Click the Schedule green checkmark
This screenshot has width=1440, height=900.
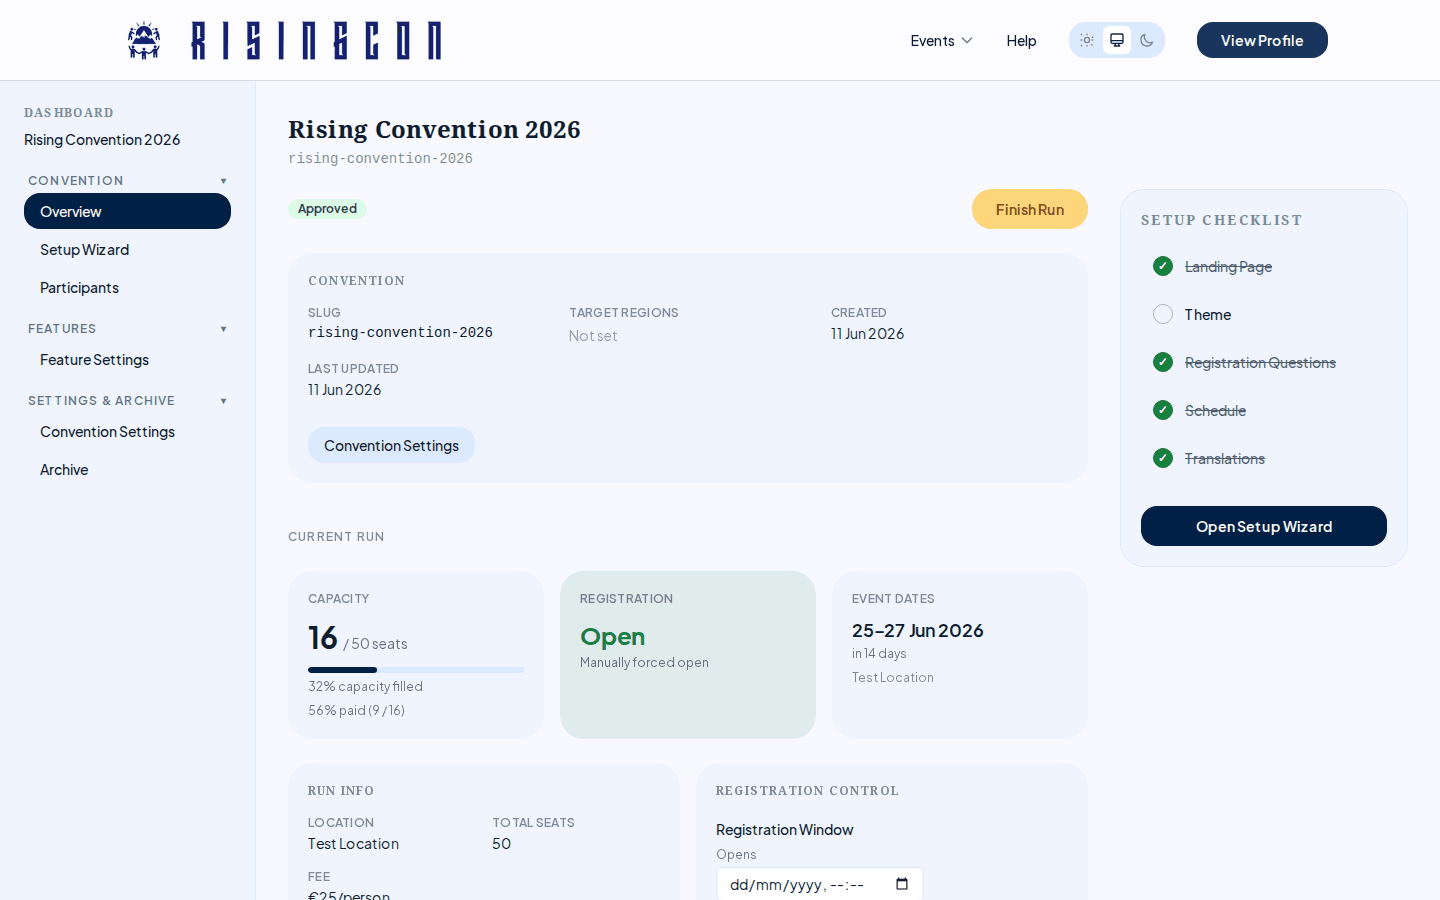coord(1163,410)
